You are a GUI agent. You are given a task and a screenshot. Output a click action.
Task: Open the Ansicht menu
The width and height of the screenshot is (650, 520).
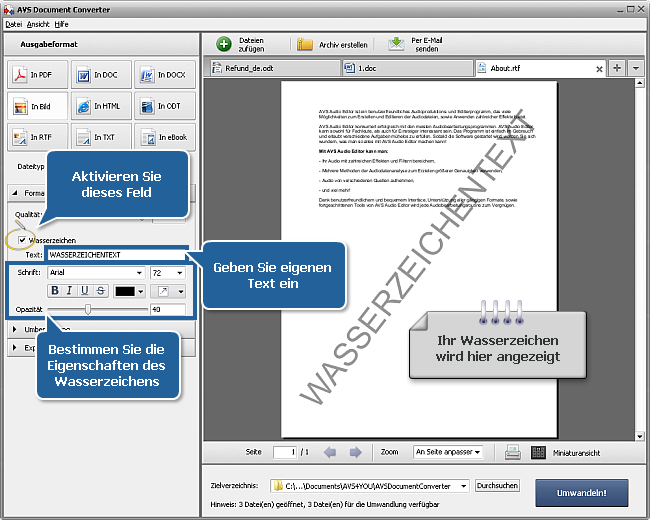pos(38,24)
